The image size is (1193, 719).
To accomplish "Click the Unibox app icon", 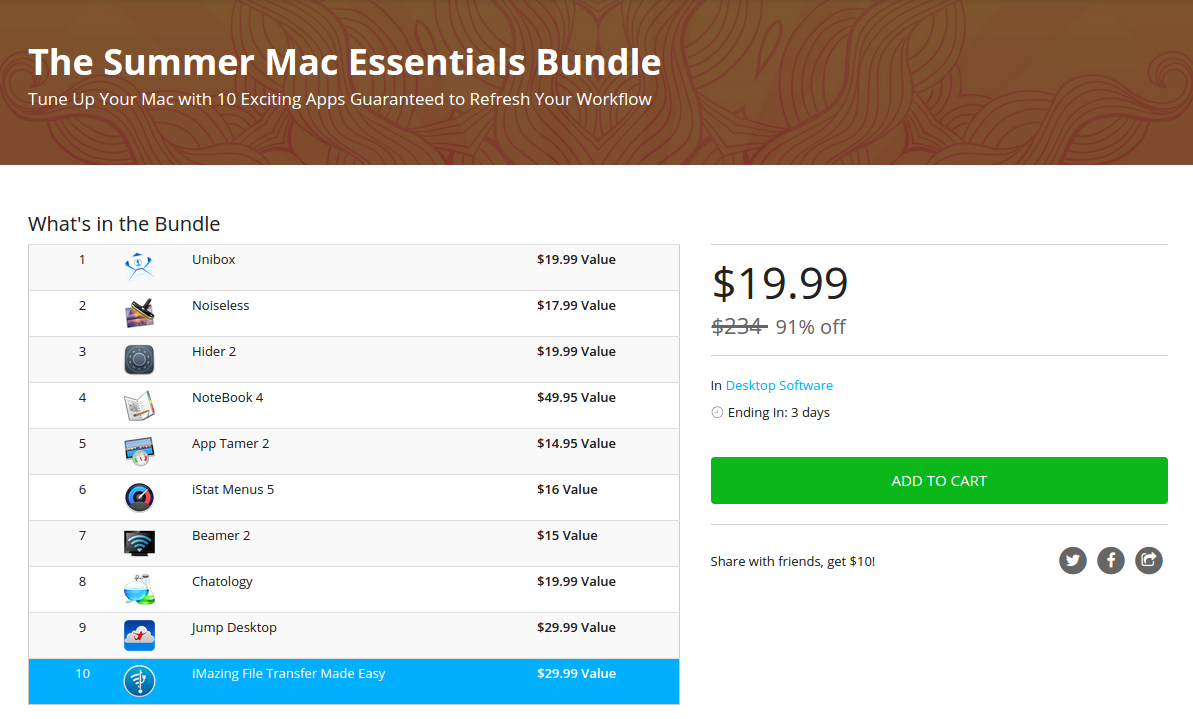I will 139,267.
